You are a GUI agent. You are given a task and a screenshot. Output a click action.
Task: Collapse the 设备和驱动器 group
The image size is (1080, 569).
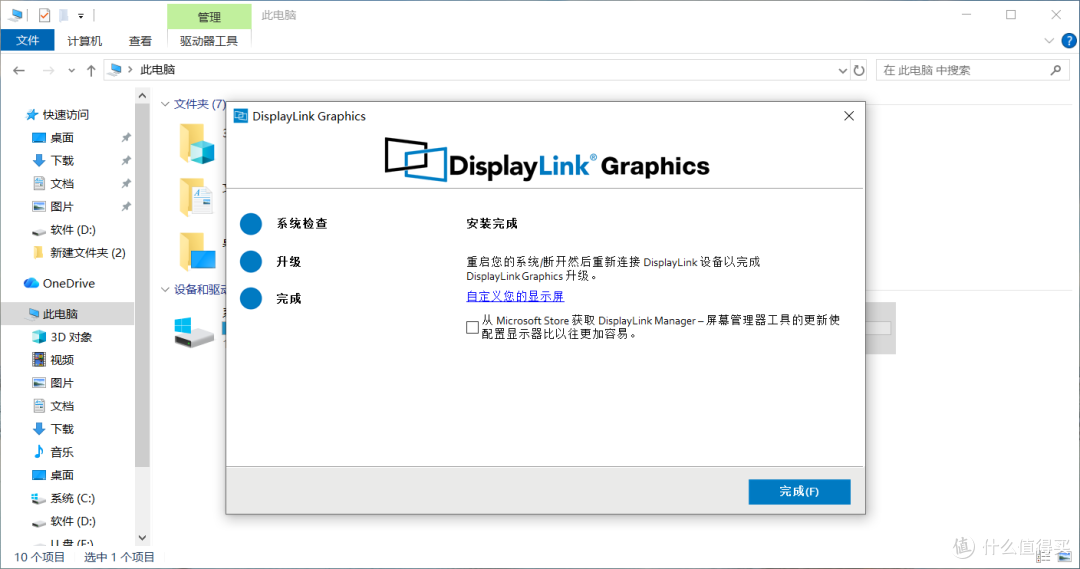165,289
